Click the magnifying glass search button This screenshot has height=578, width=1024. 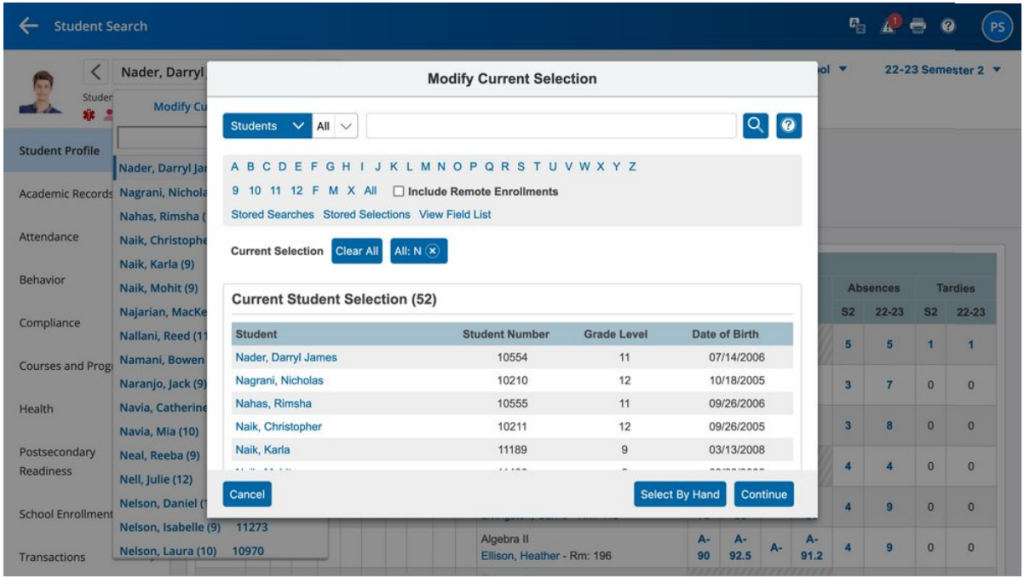[x=755, y=125]
